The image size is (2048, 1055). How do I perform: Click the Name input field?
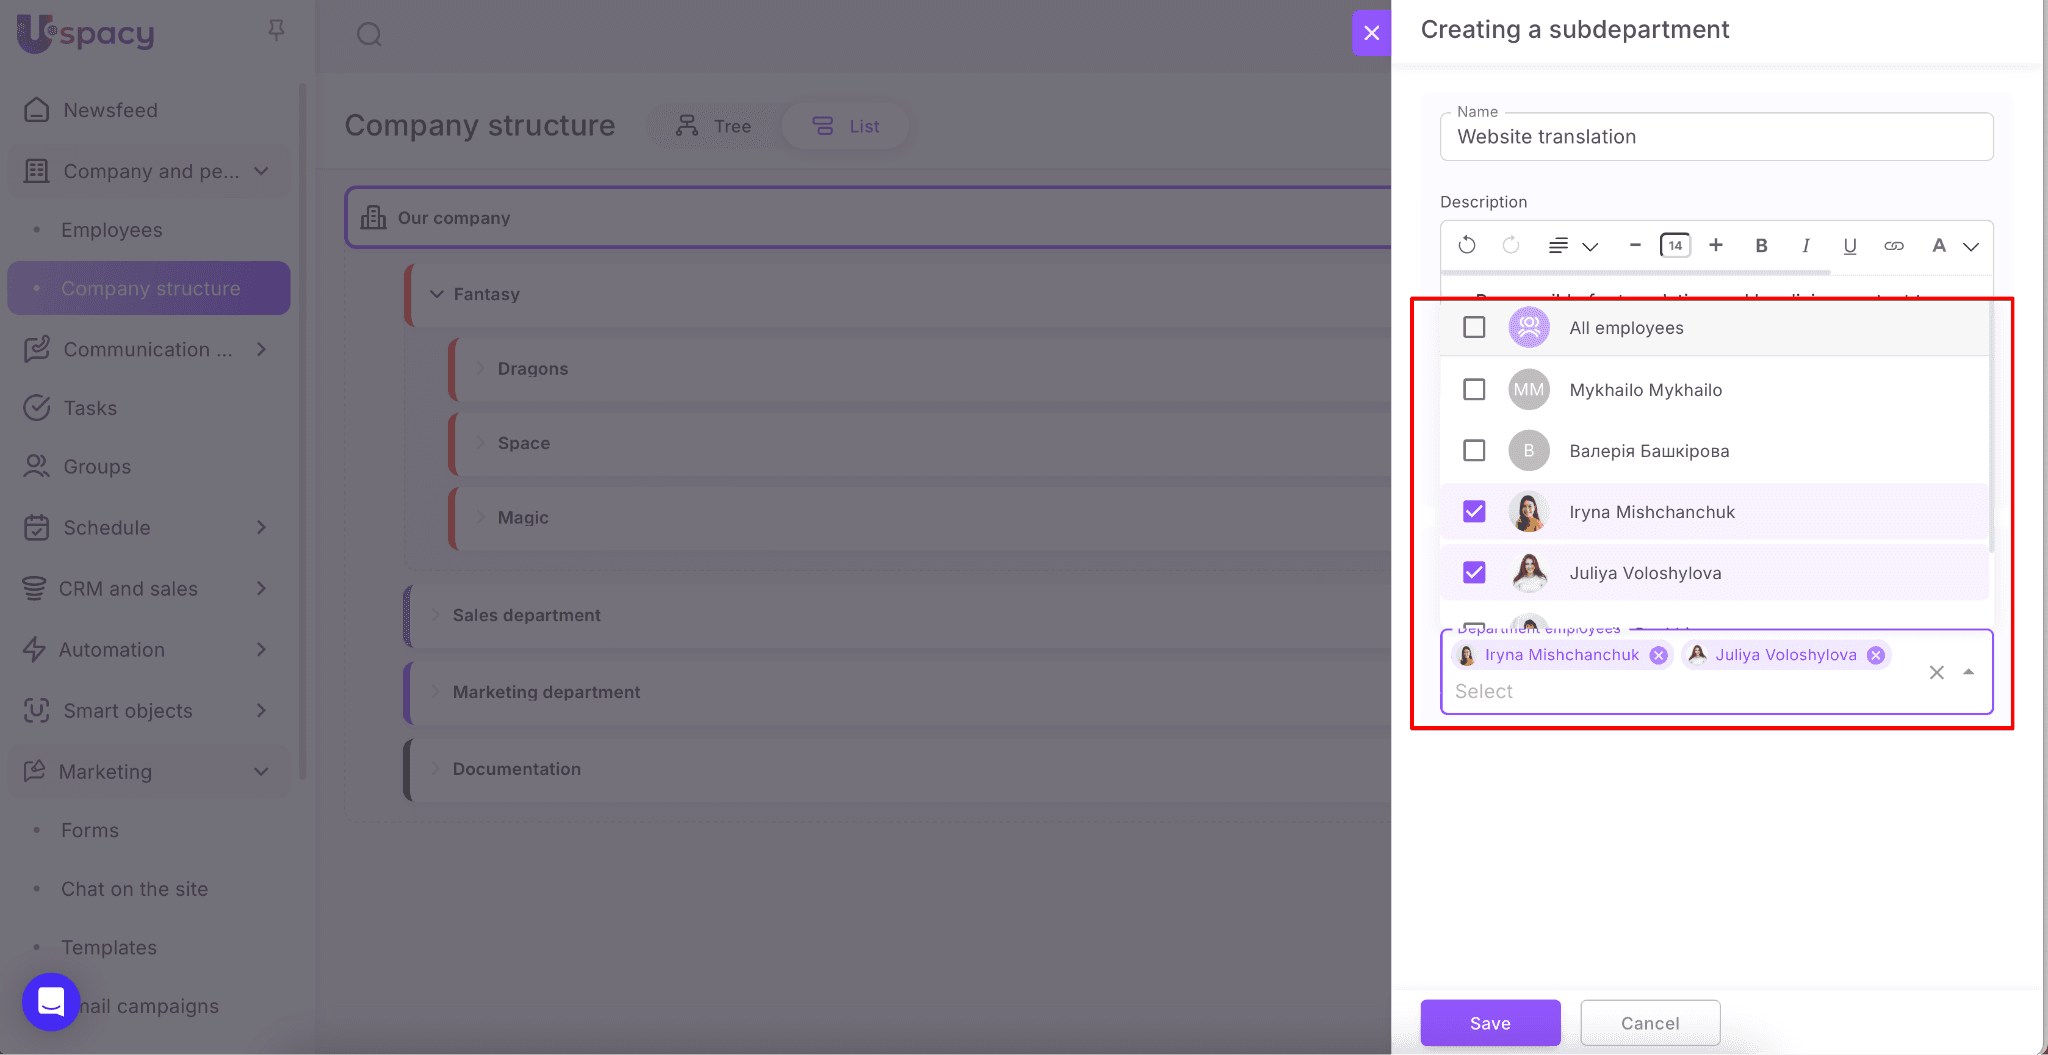[x=1716, y=137]
